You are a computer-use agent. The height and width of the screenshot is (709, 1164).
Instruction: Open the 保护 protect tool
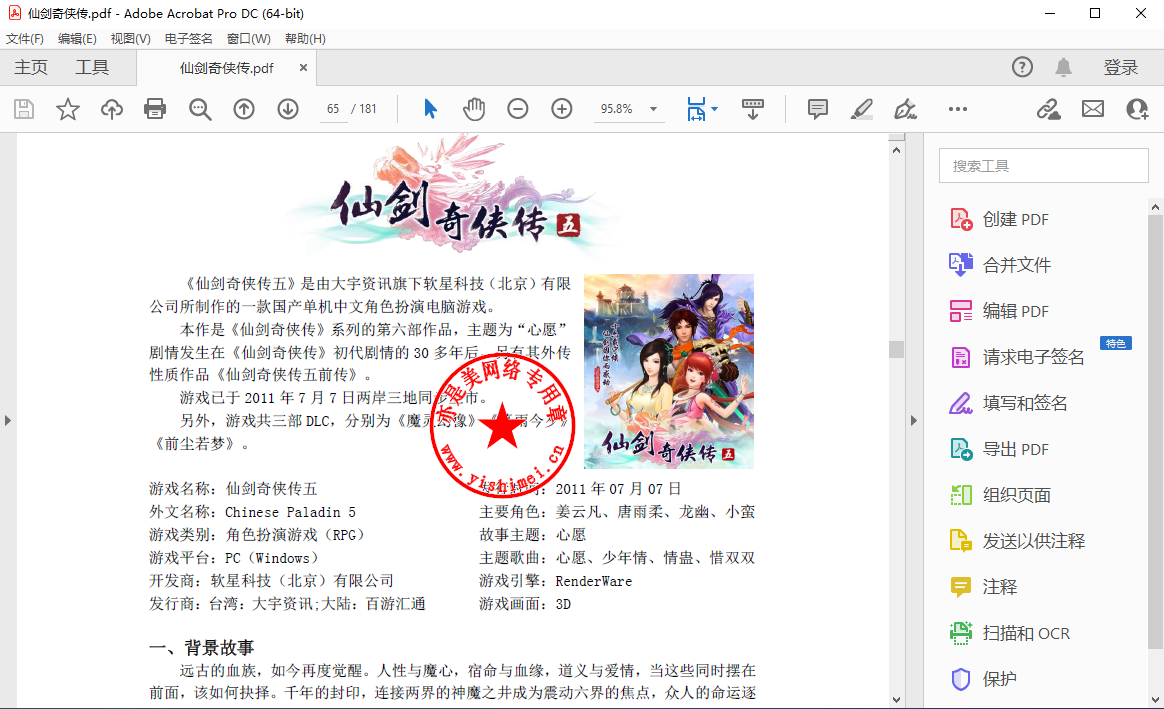984,679
